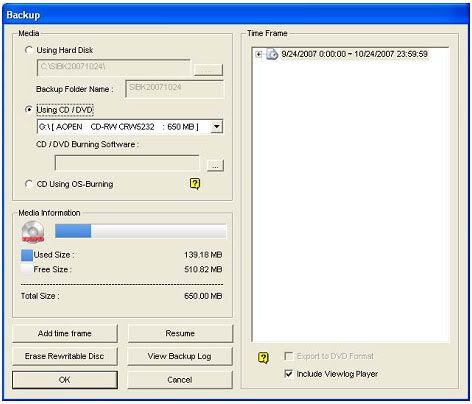Click the CD / DVD Burning Software path field
472x404 pixels.
tap(127, 163)
